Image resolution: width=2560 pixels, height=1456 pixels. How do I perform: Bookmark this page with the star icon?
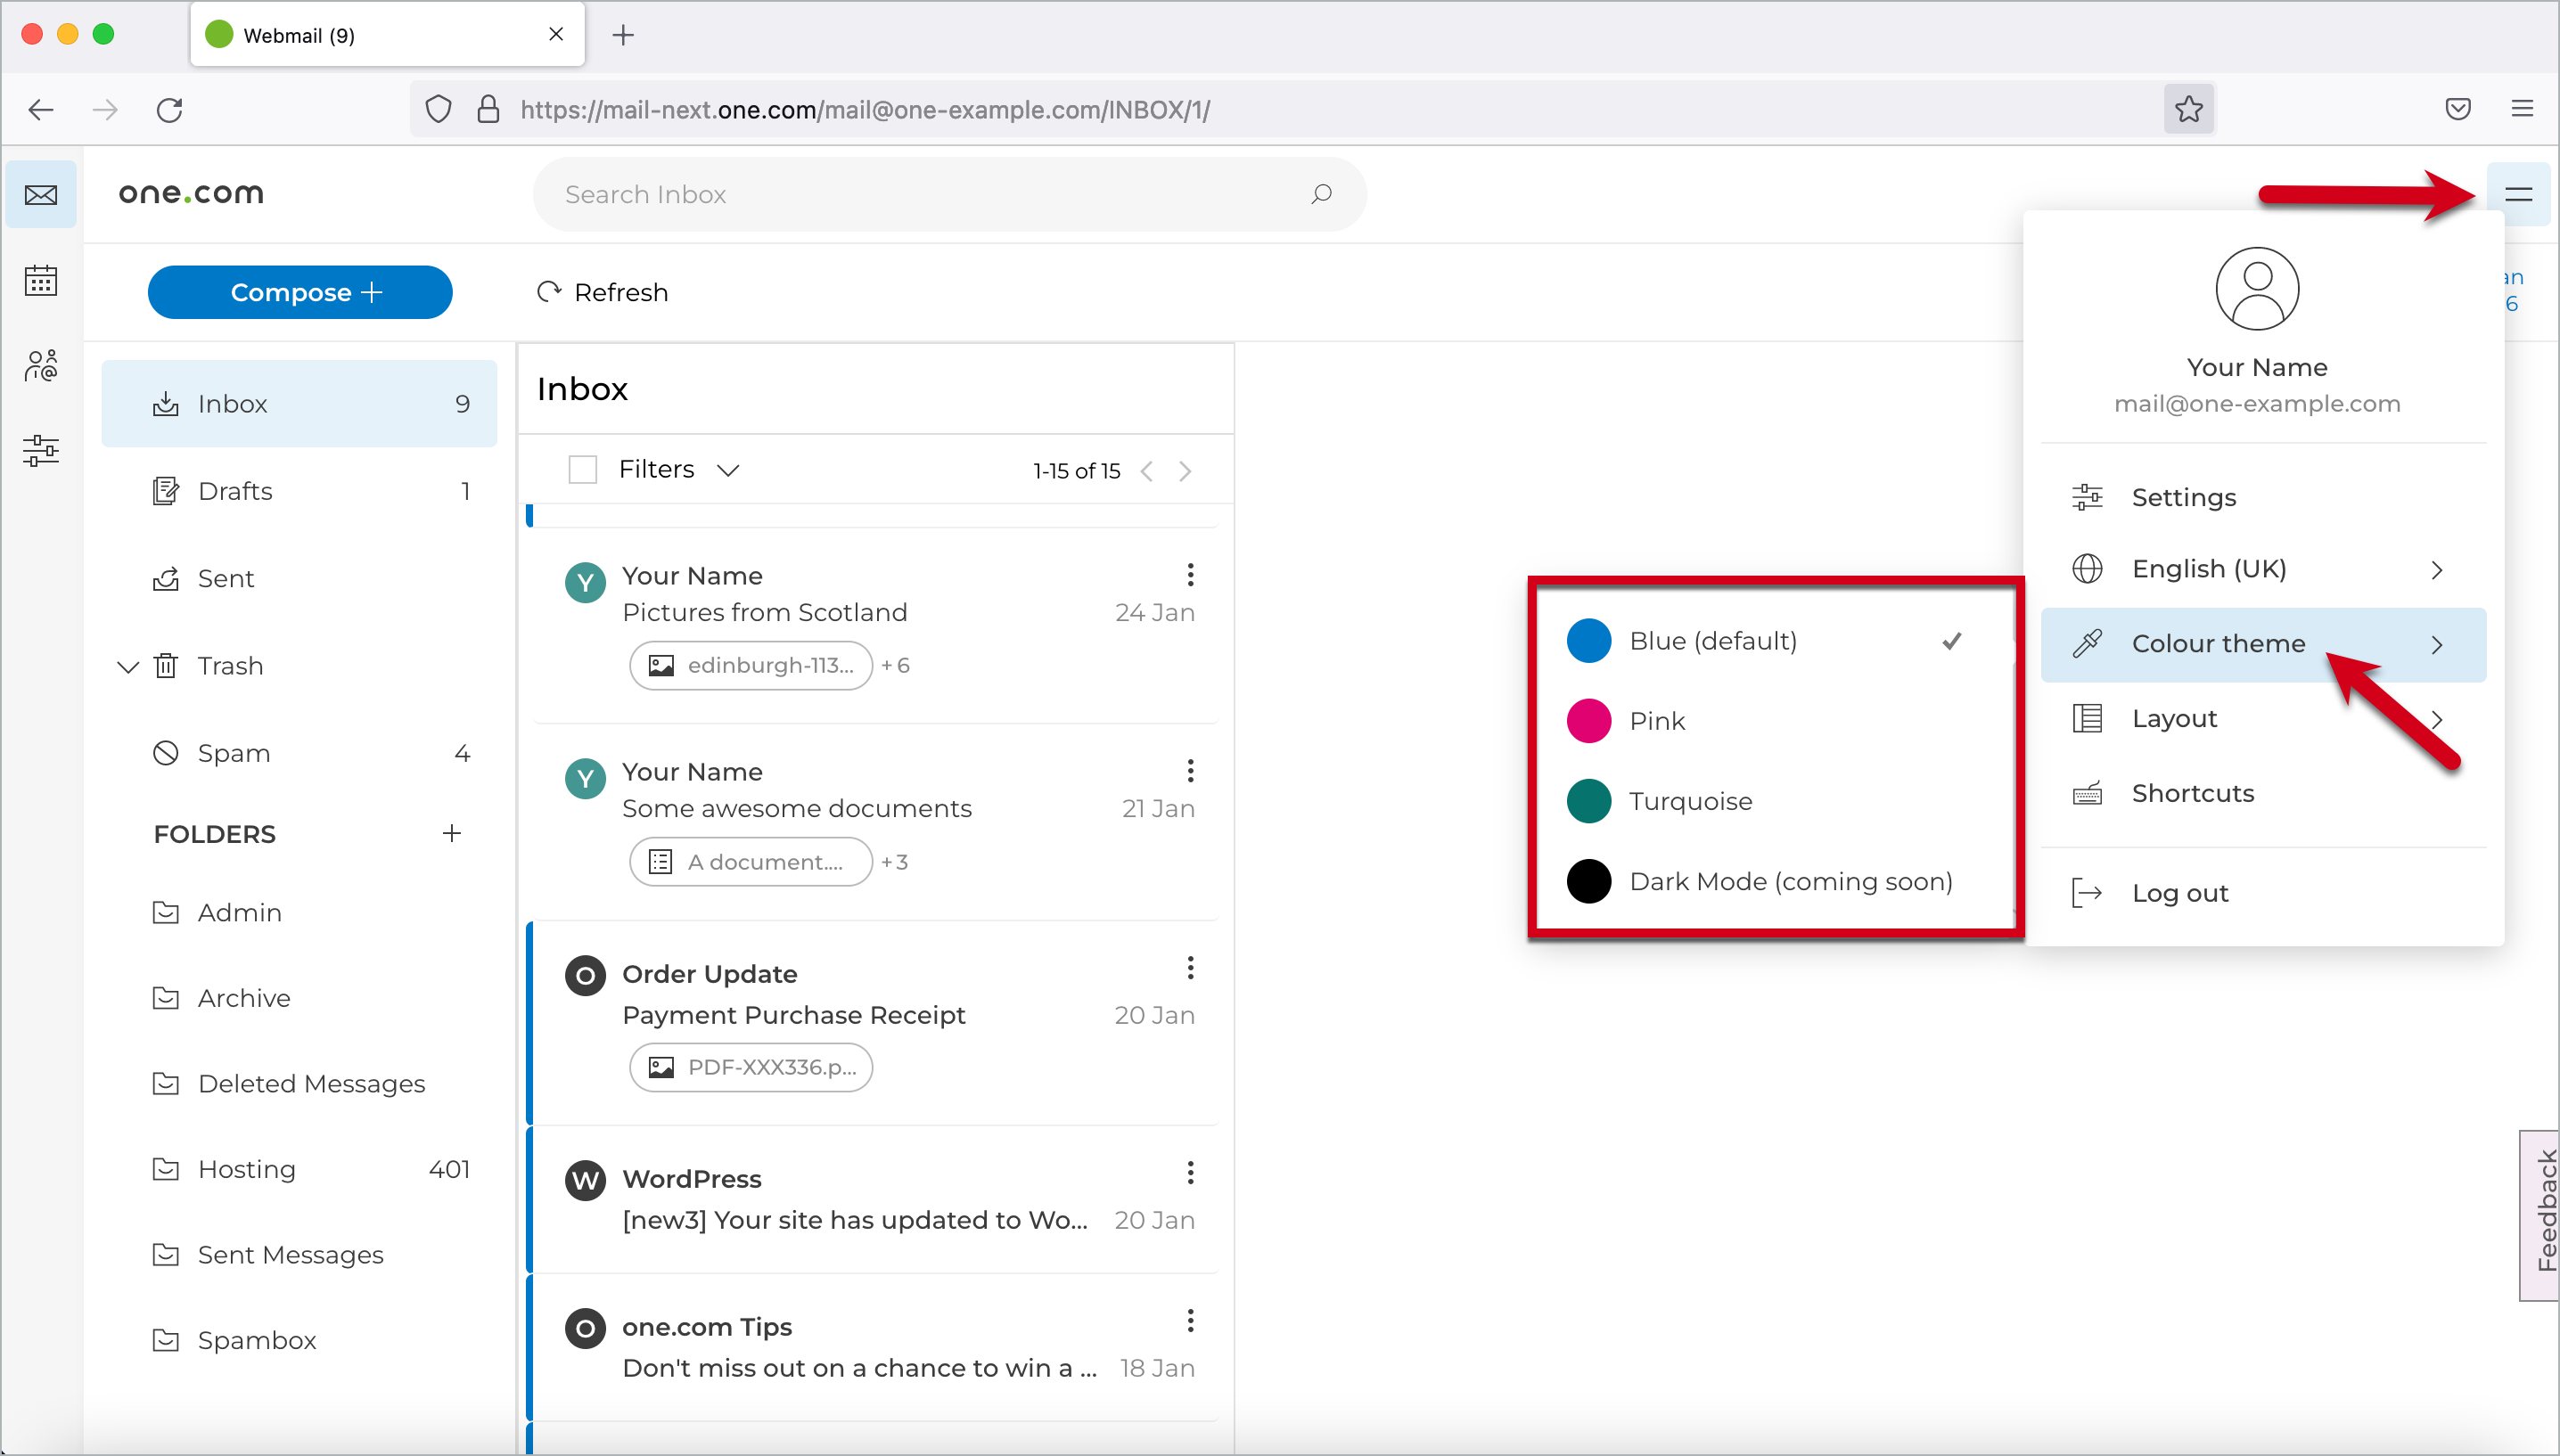coord(2188,109)
